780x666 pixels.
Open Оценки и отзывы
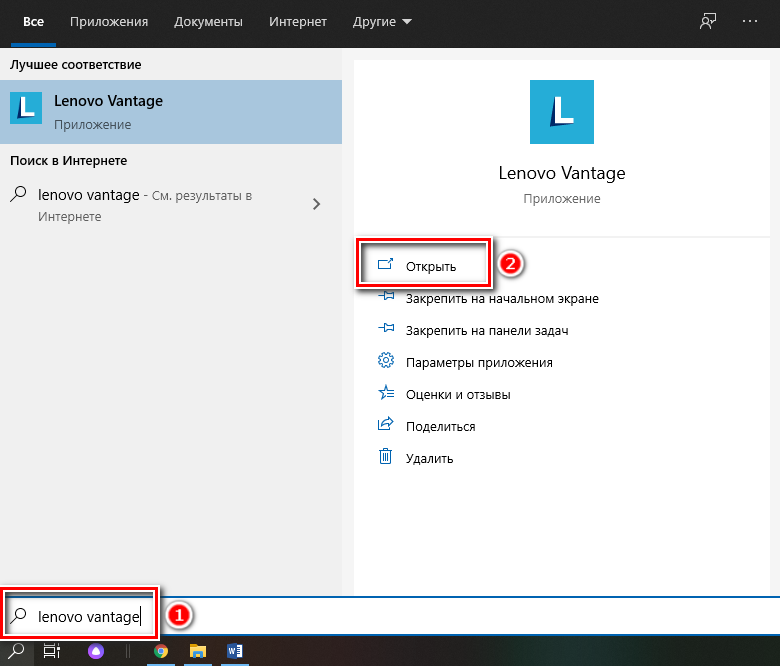coord(458,394)
